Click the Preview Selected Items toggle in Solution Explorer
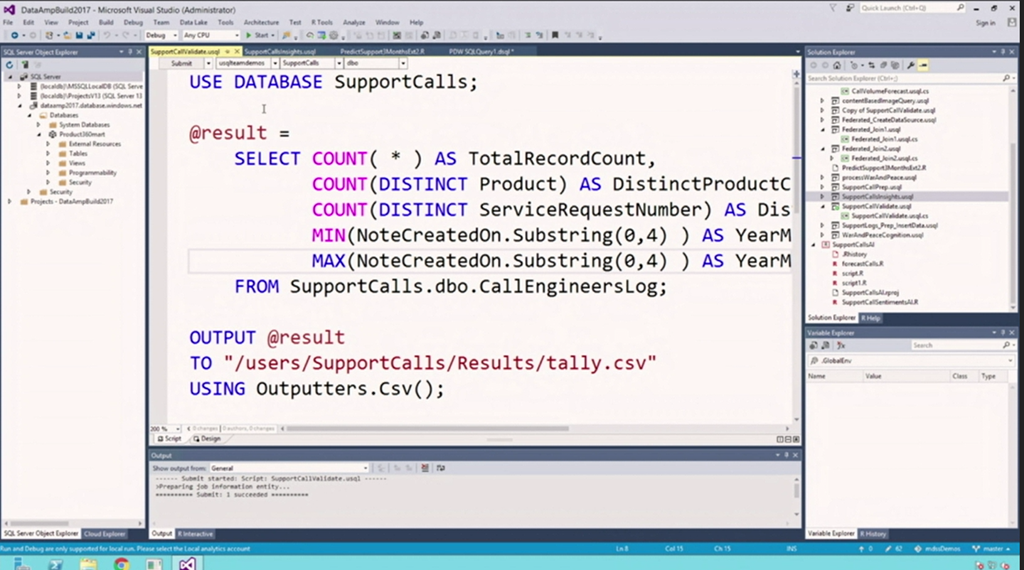 tap(923, 65)
